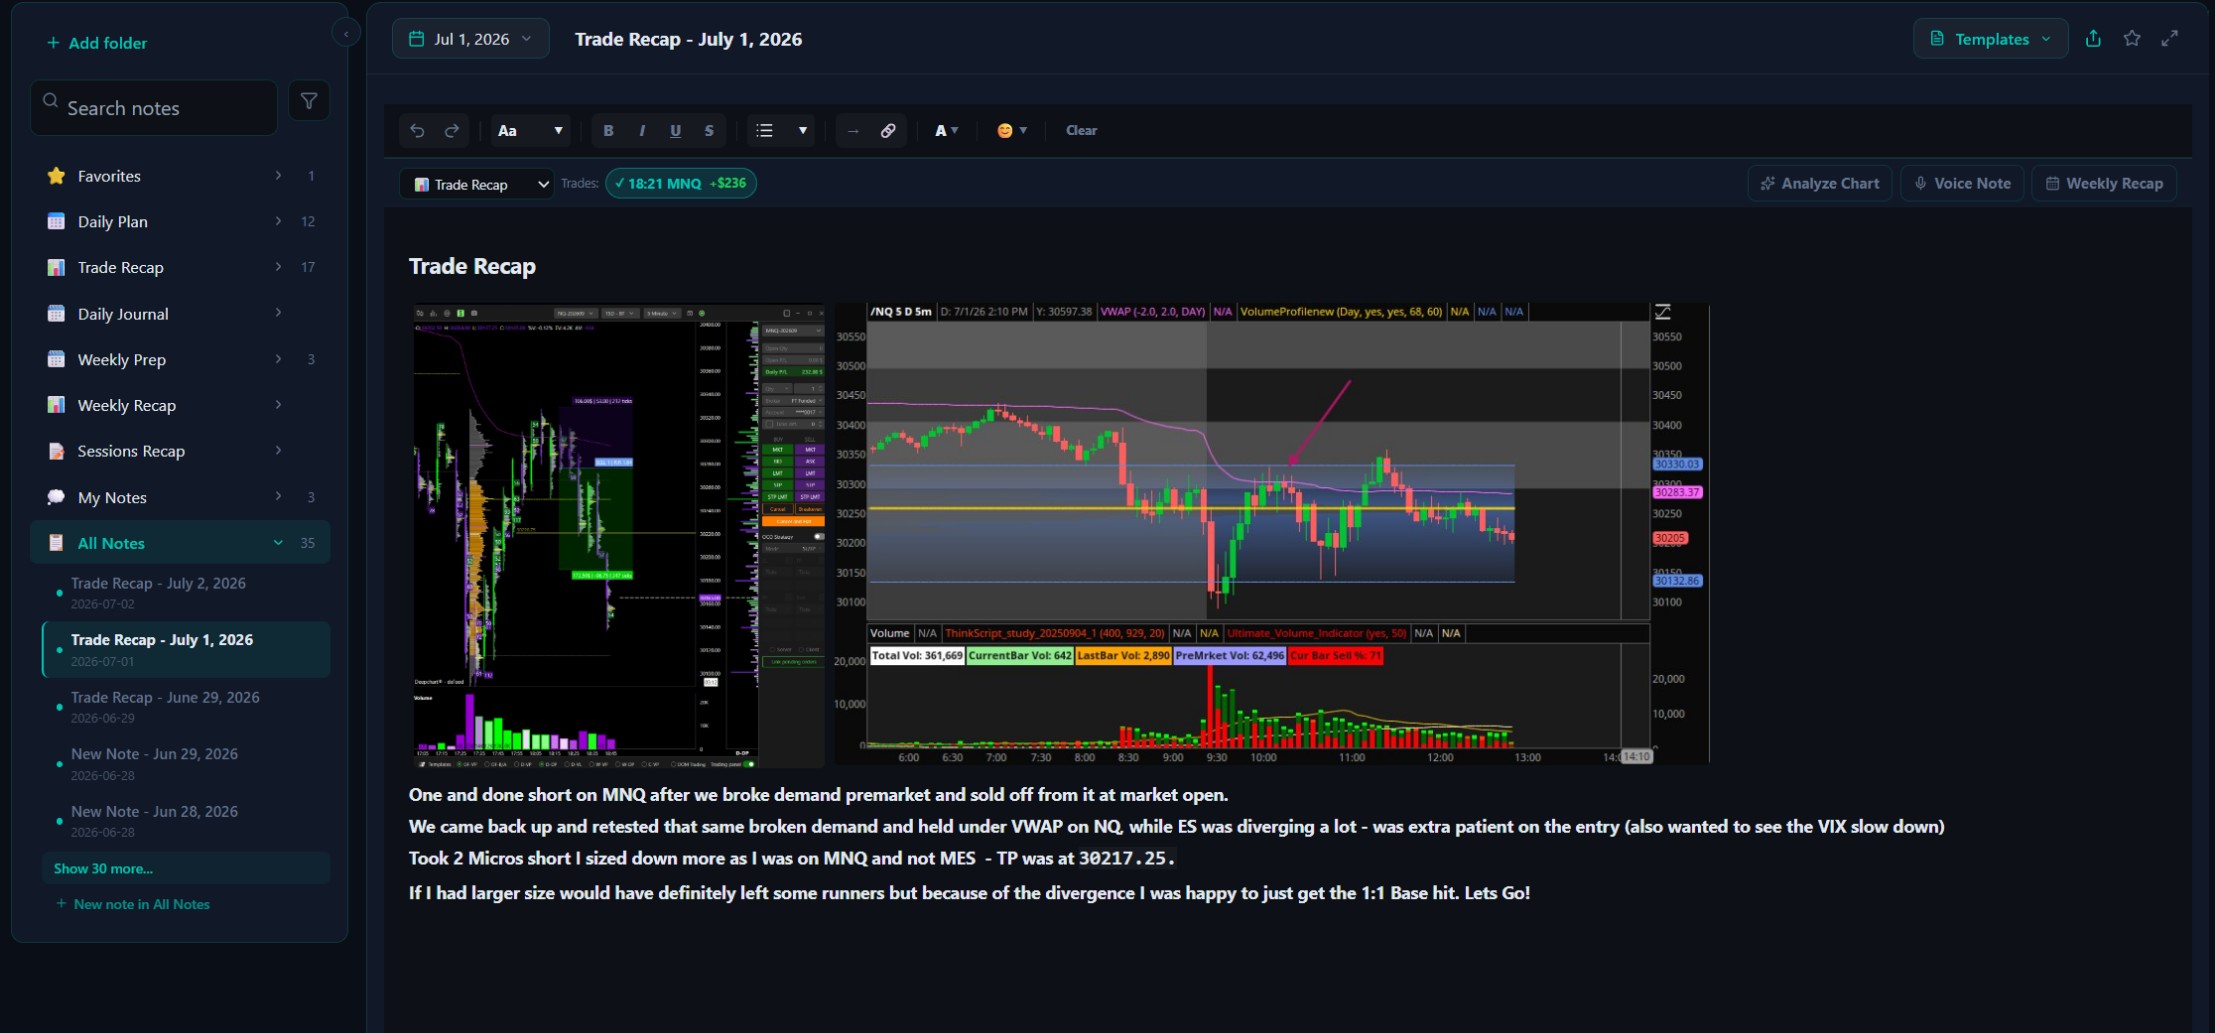Toggle underline formatting
The height and width of the screenshot is (1033, 2215).
(675, 131)
